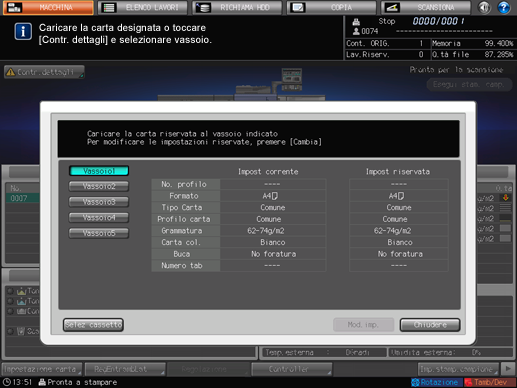Click the printer icon beside Stop

point(356,22)
